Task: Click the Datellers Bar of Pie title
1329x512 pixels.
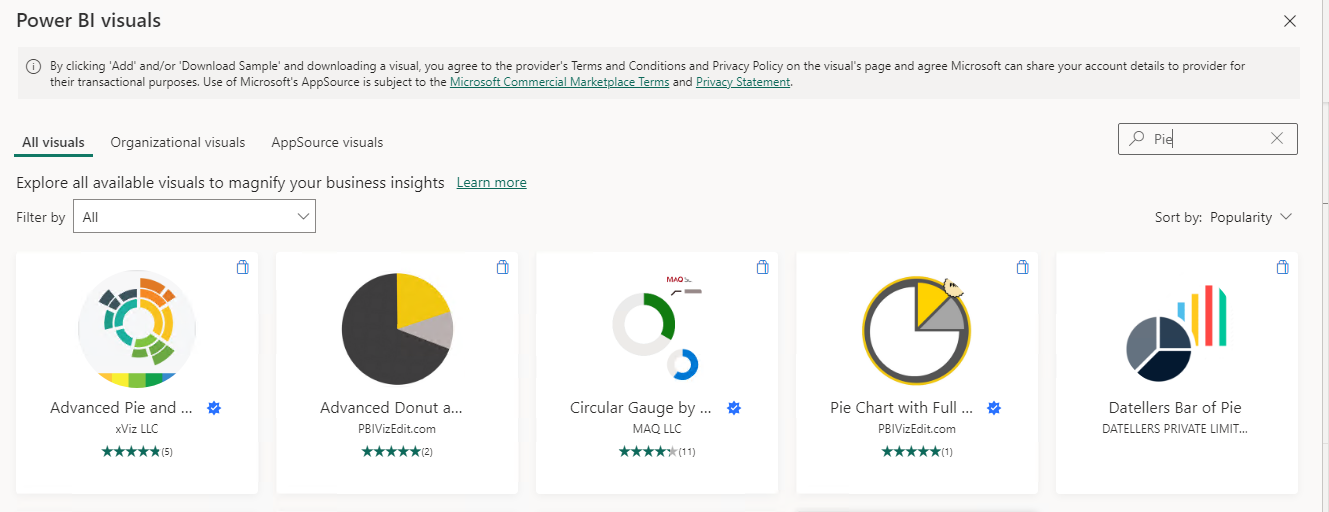Action: pos(1175,408)
